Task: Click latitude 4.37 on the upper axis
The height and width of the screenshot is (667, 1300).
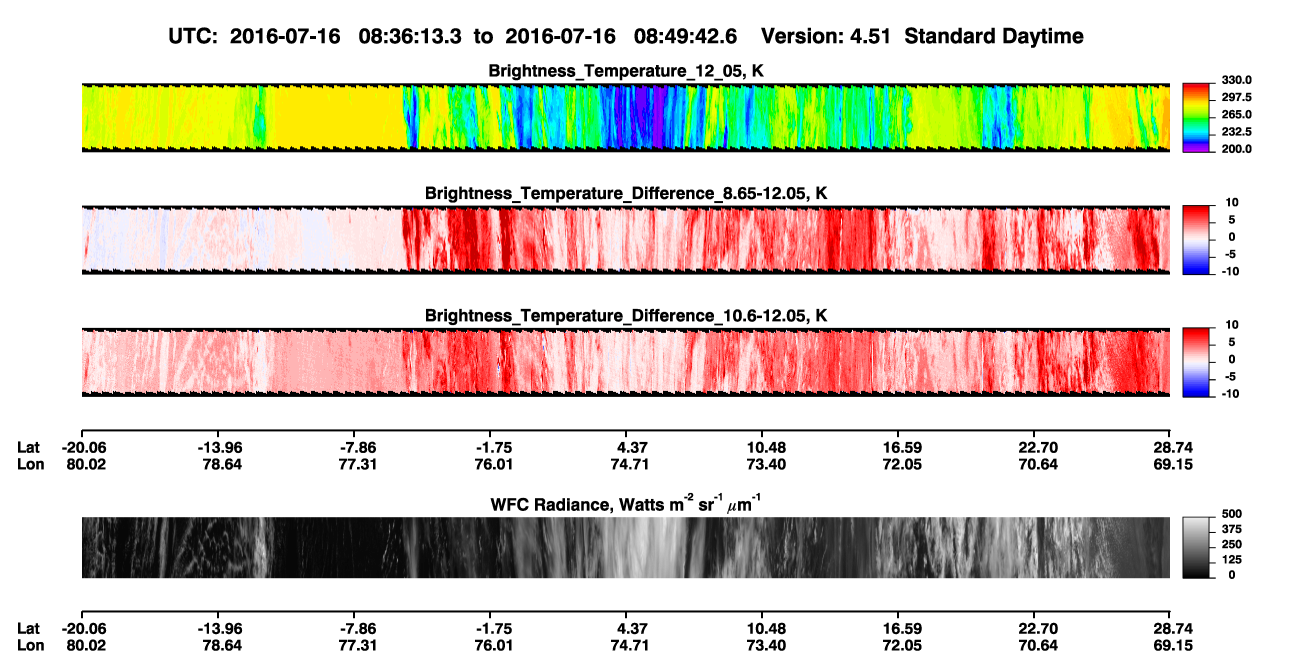Action: click(x=625, y=447)
